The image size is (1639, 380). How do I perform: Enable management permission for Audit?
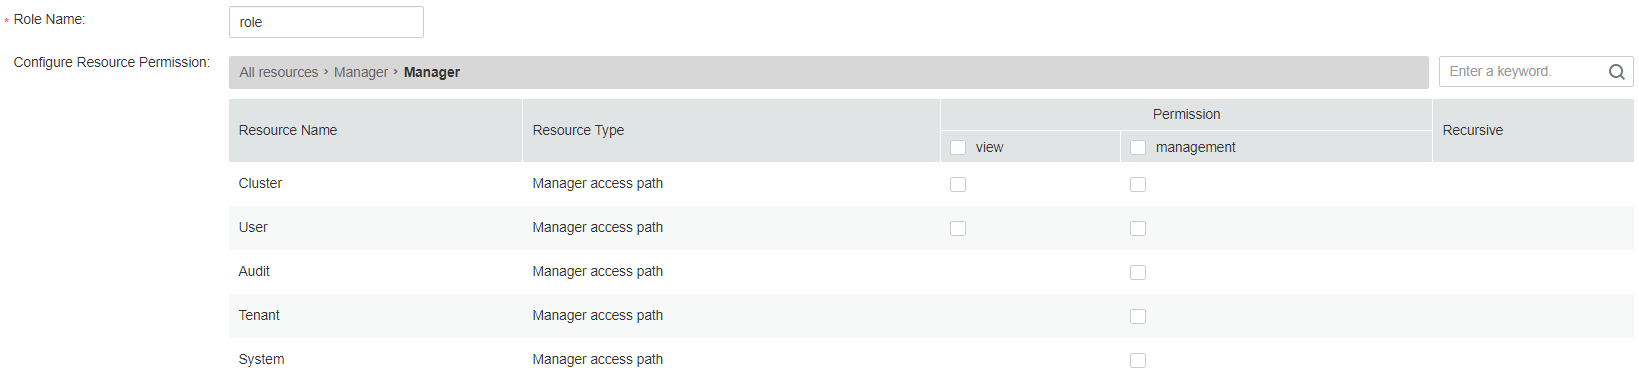1138,272
